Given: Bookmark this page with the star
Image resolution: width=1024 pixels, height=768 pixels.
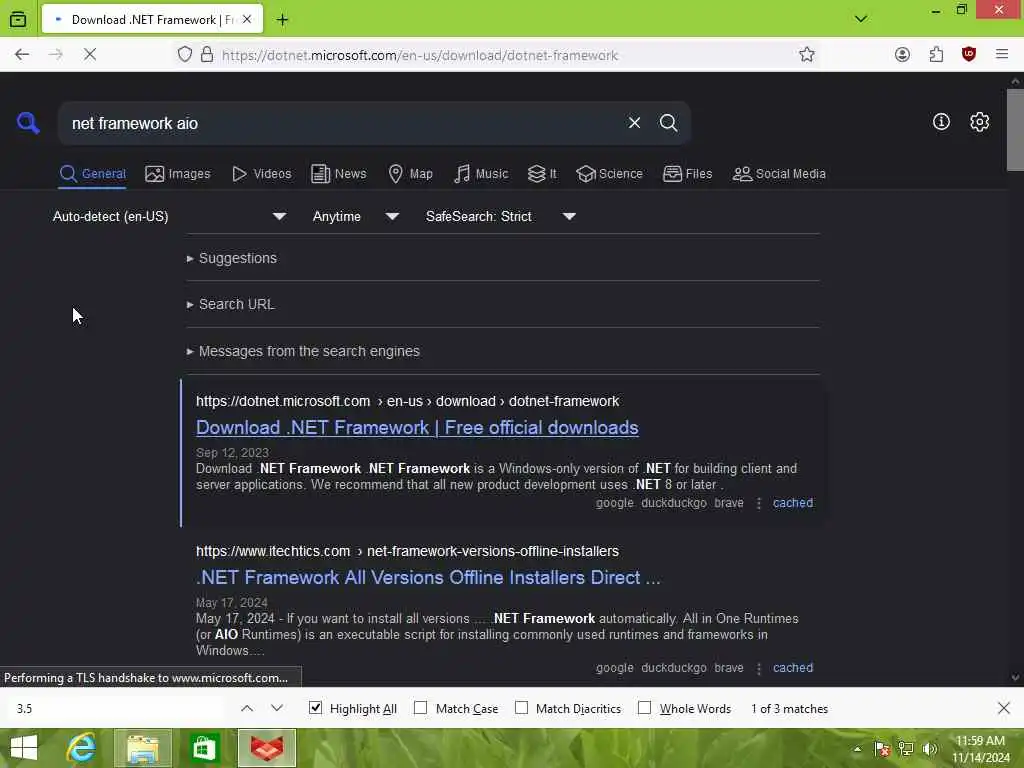Looking at the screenshot, I should [x=807, y=55].
